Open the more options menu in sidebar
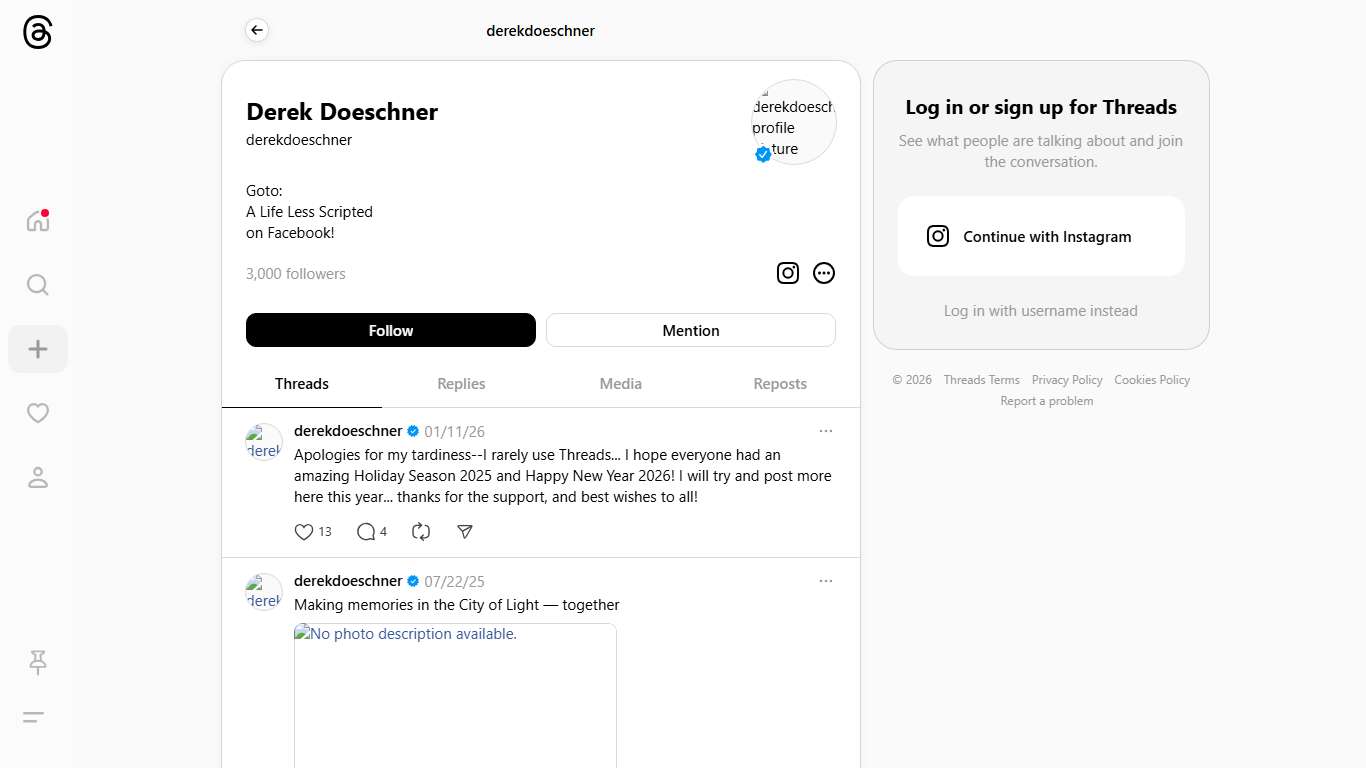This screenshot has width=1366, height=768. click(x=34, y=717)
